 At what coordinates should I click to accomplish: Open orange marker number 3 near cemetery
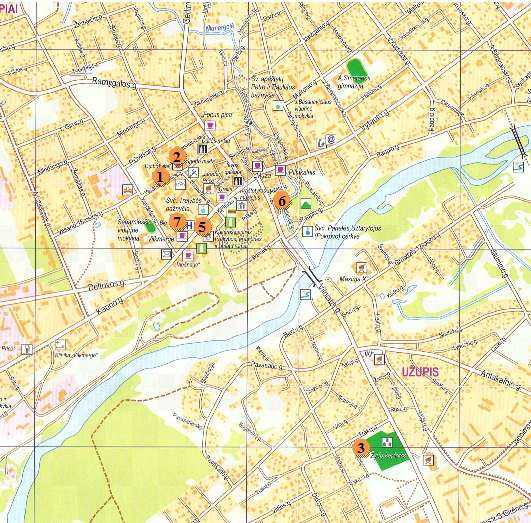click(361, 448)
